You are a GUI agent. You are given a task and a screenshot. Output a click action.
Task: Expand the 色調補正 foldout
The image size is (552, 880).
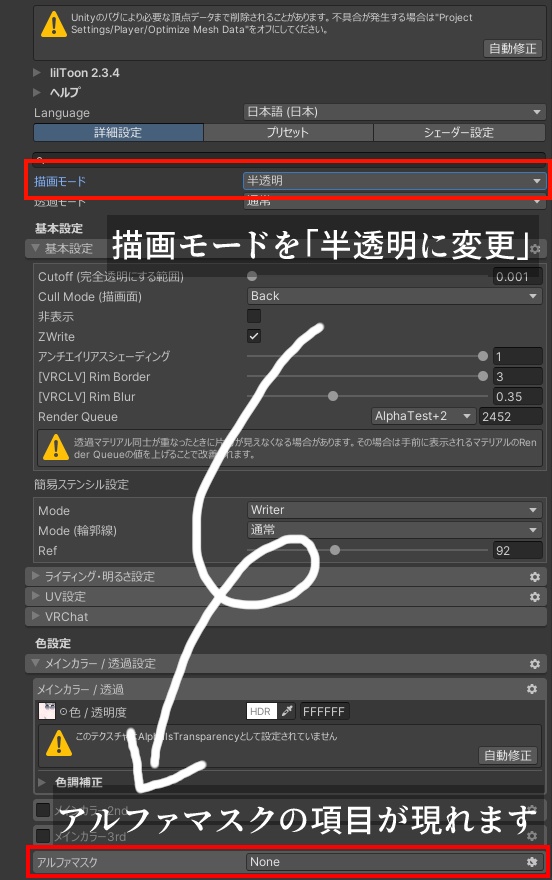coord(42,782)
